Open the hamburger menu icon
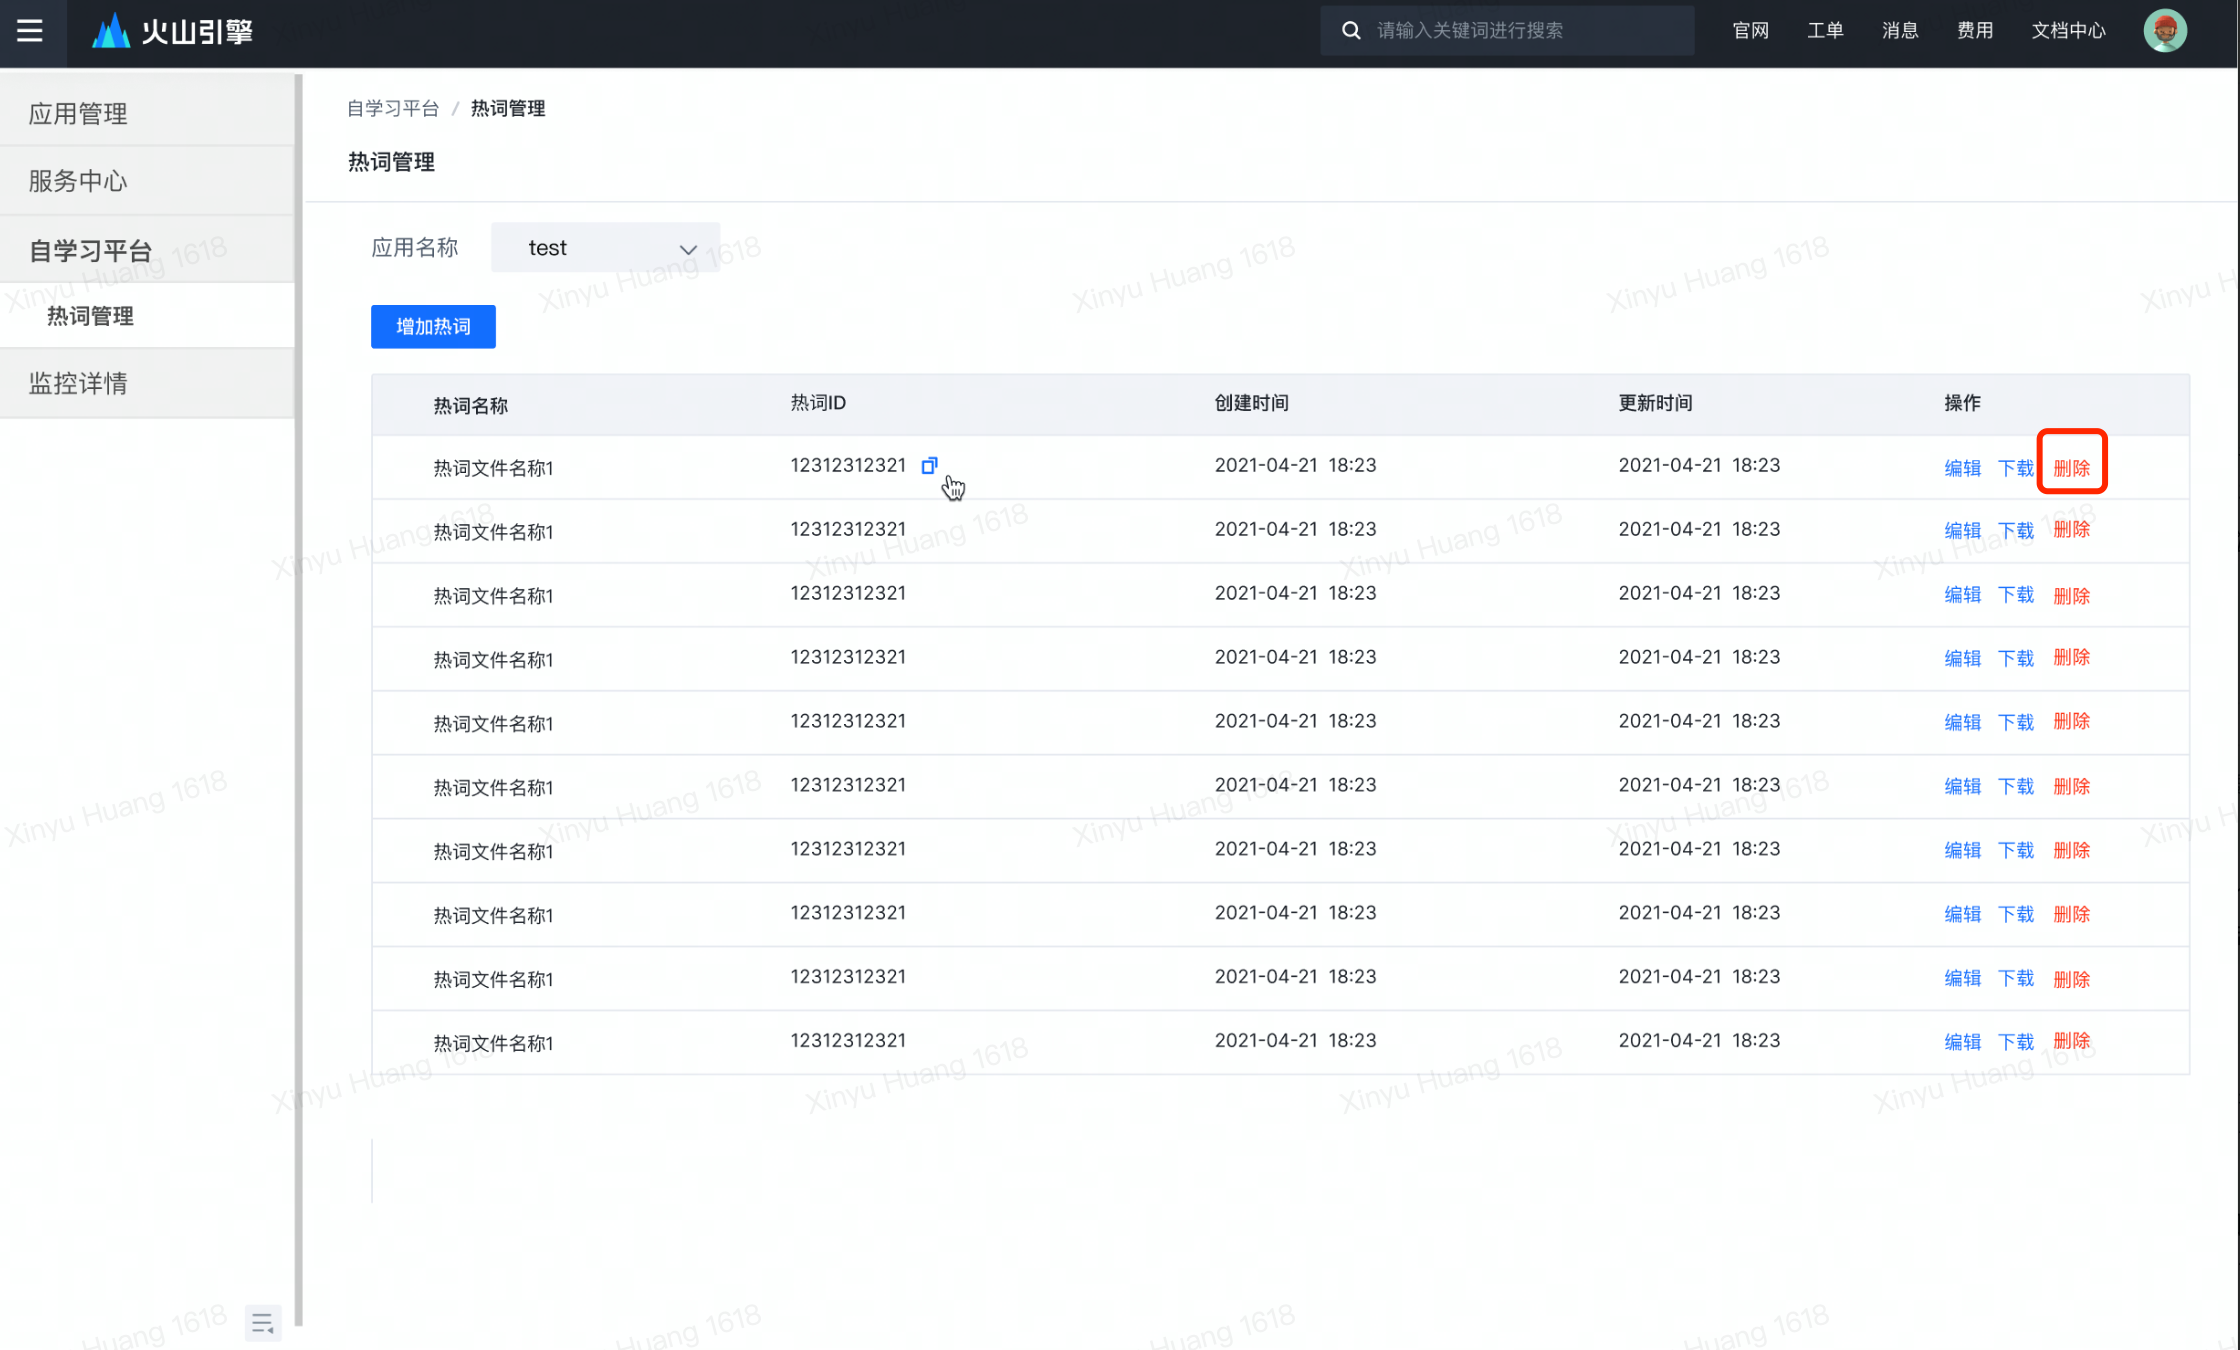The height and width of the screenshot is (1350, 2240). 30,31
